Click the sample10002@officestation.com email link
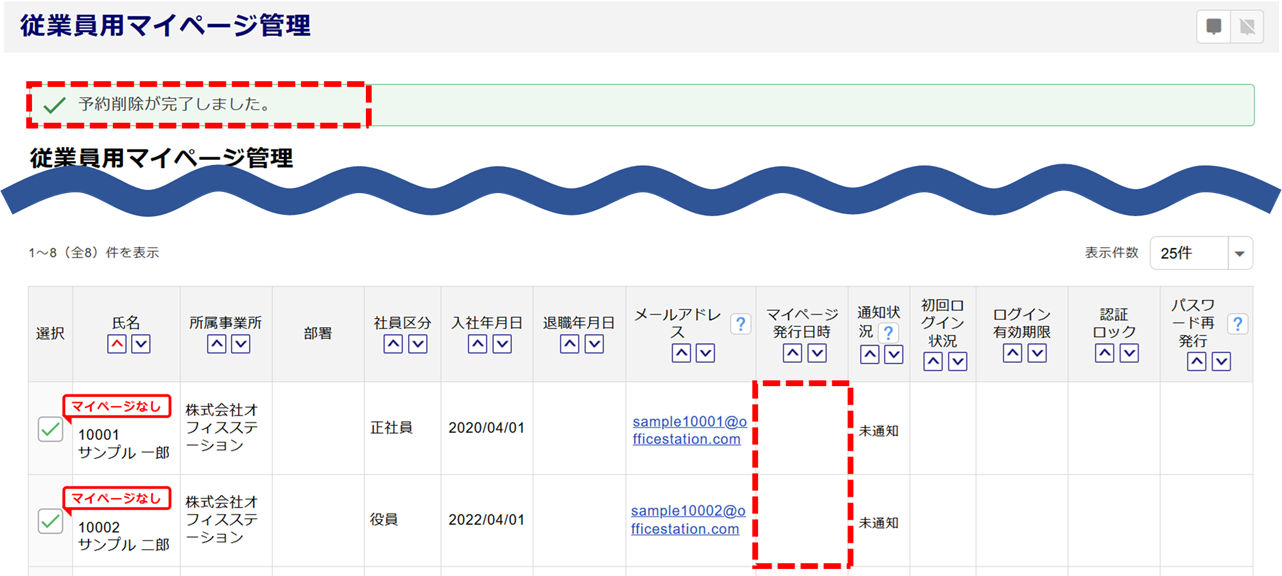The width and height of the screenshot is (1282, 576). pyautogui.click(x=687, y=520)
